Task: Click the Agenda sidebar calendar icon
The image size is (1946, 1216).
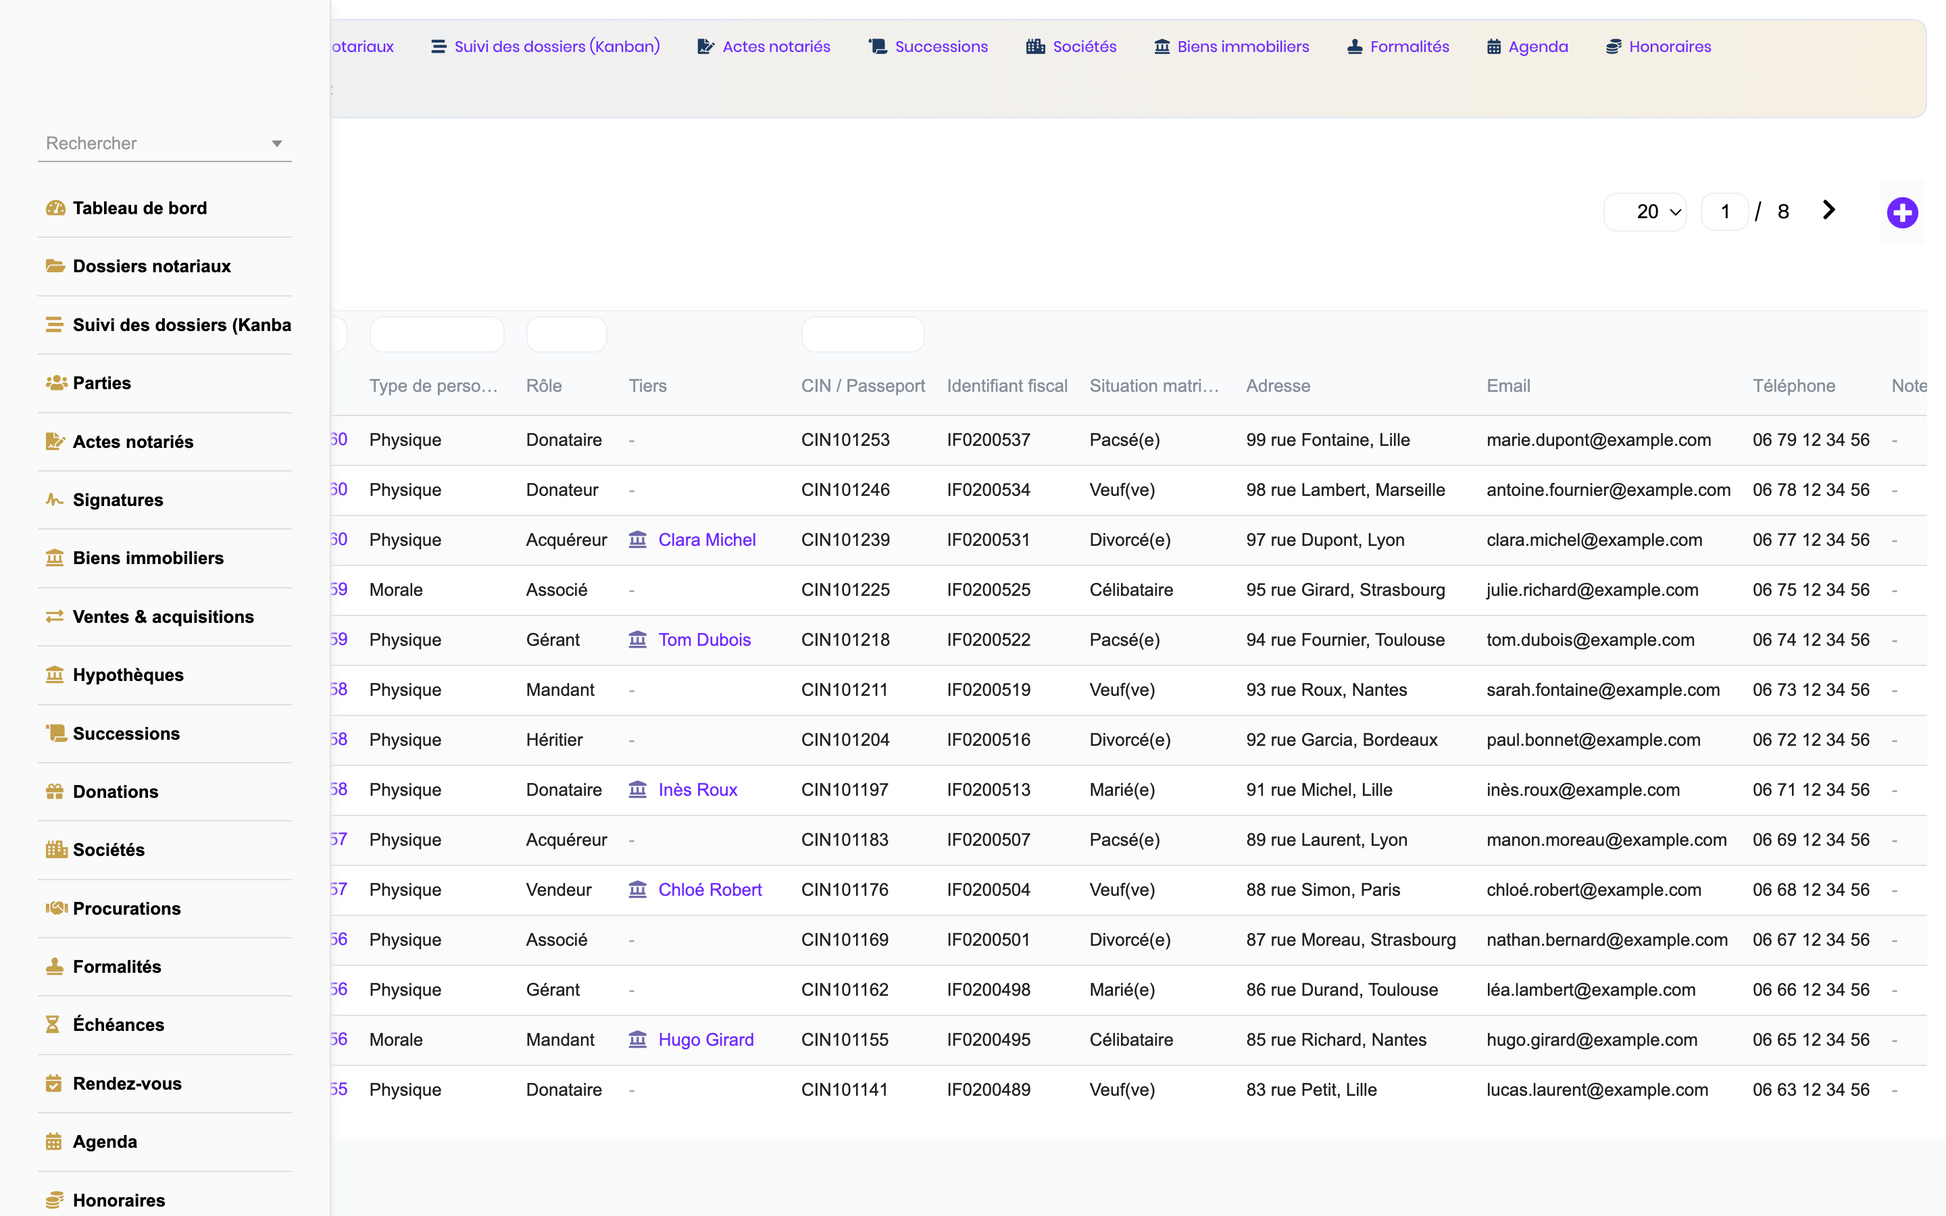Action: click(54, 1141)
